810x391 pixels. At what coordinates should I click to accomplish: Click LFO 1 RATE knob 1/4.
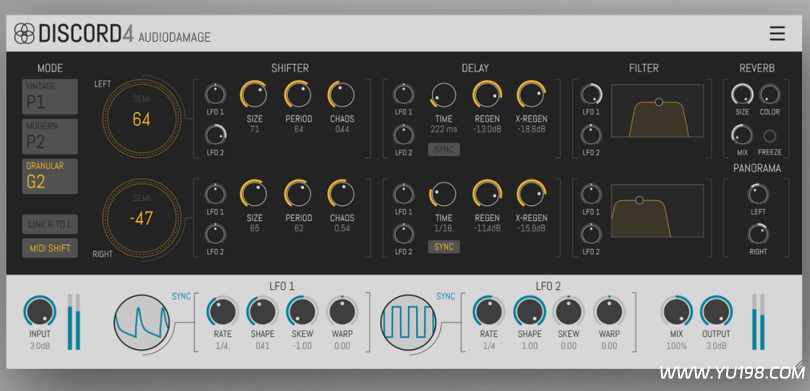tap(223, 312)
